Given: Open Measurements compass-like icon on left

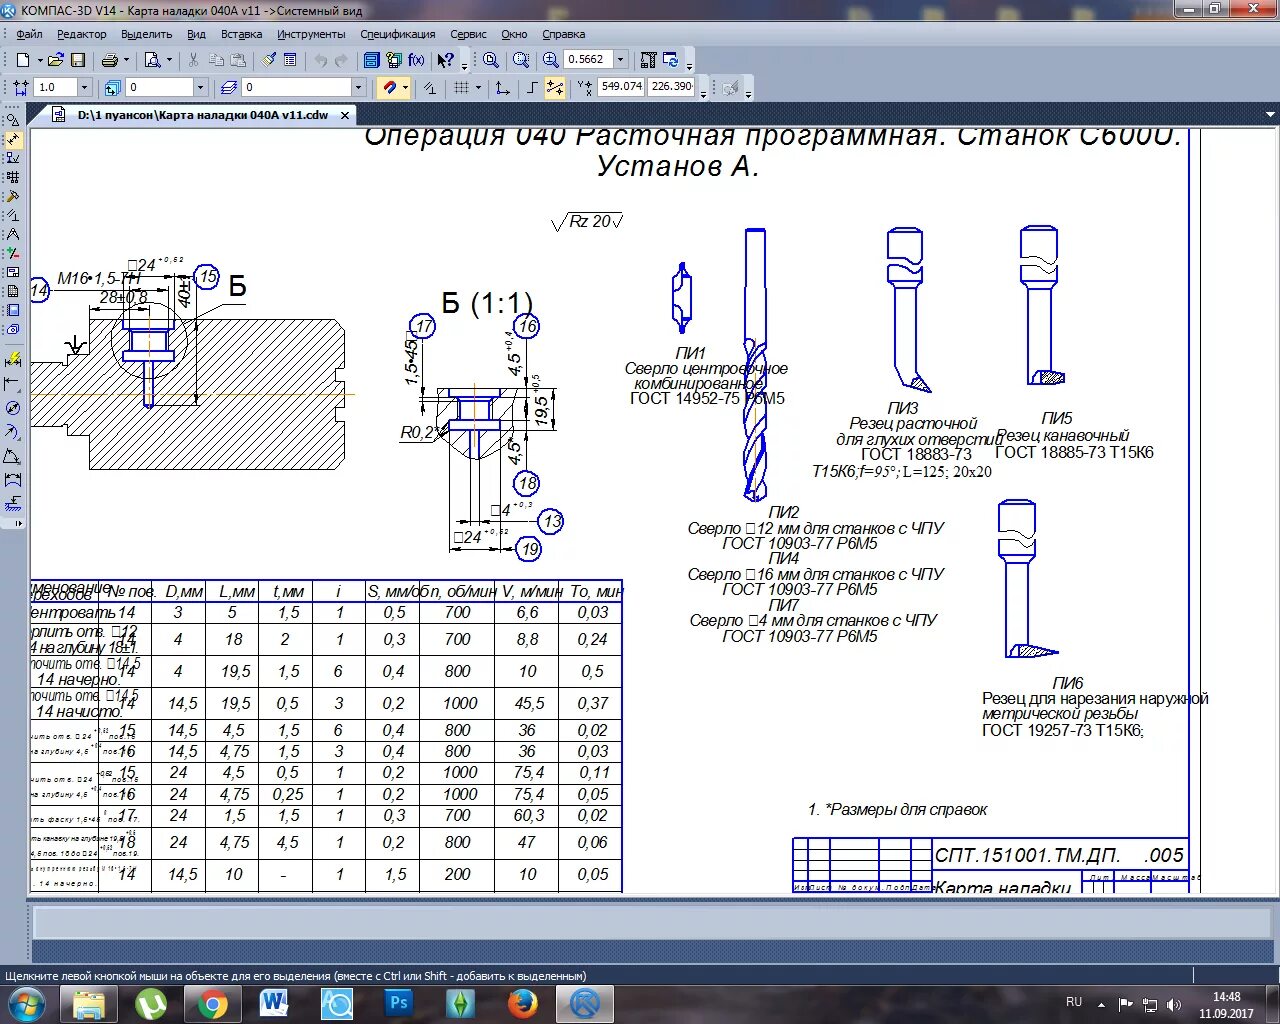Looking at the screenshot, I should (x=13, y=234).
